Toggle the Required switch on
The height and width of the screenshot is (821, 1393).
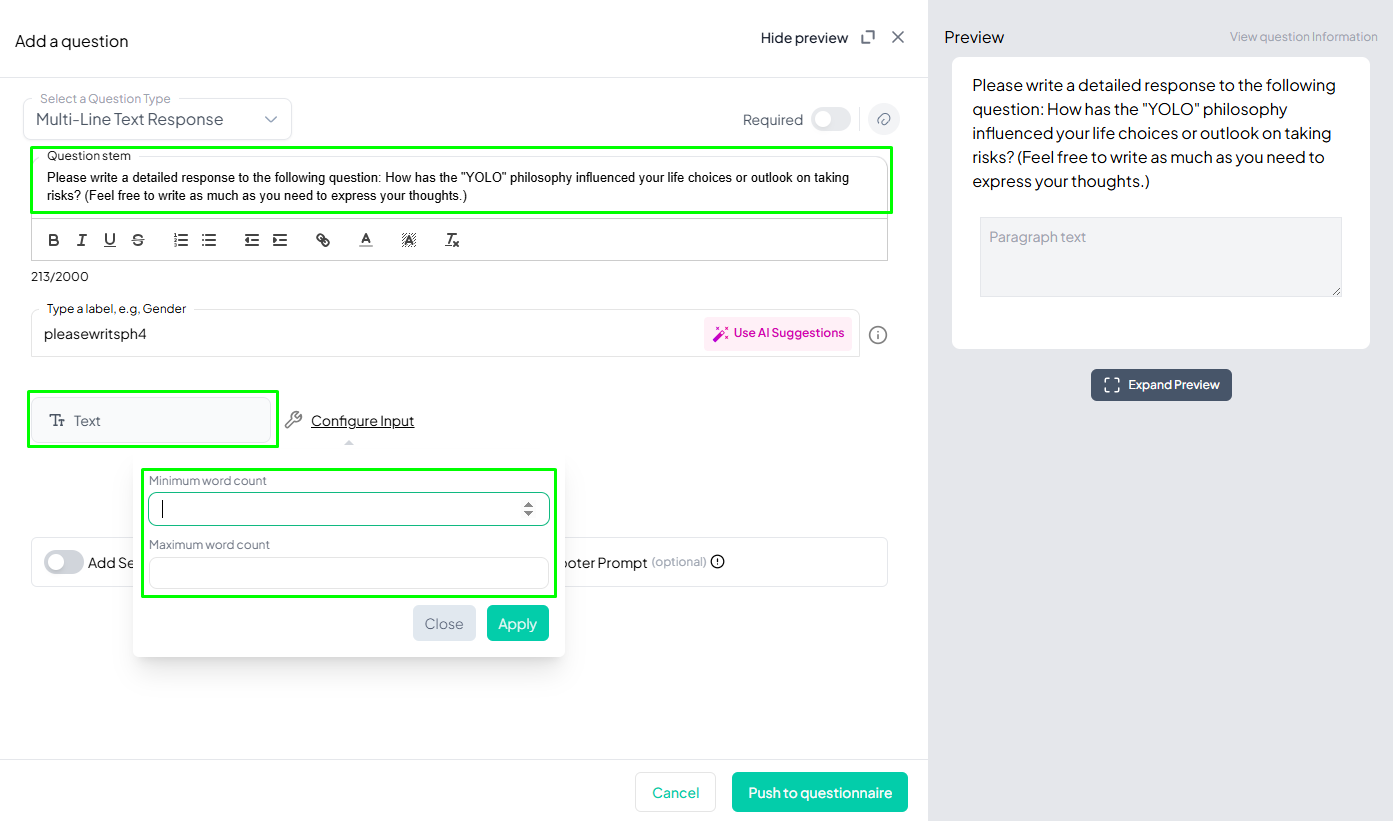pos(831,120)
